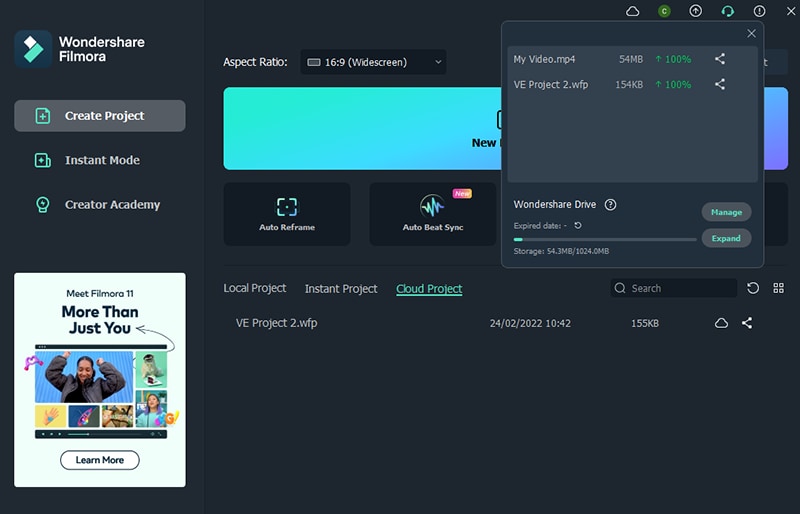Select My Video.mp4 in the upload list
The width and height of the screenshot is (800, 514).
(x=544, y=59)
